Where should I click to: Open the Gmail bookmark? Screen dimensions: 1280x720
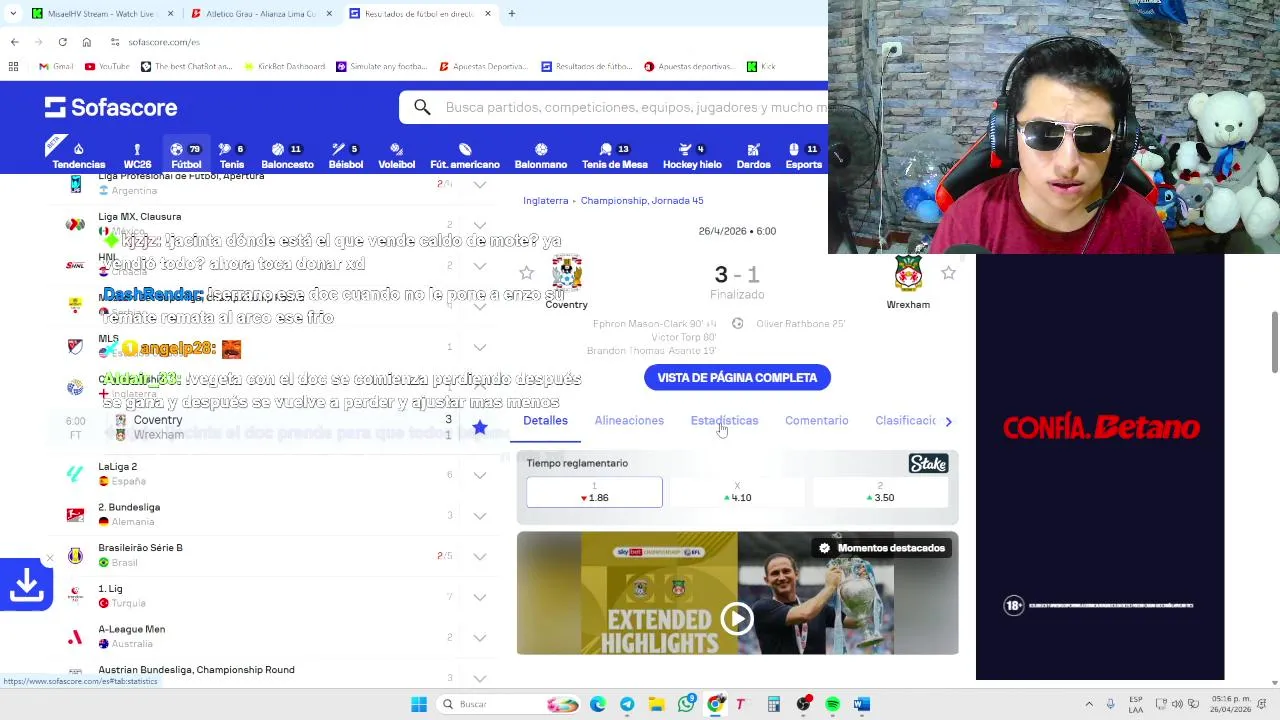click(x=56, y=67)
